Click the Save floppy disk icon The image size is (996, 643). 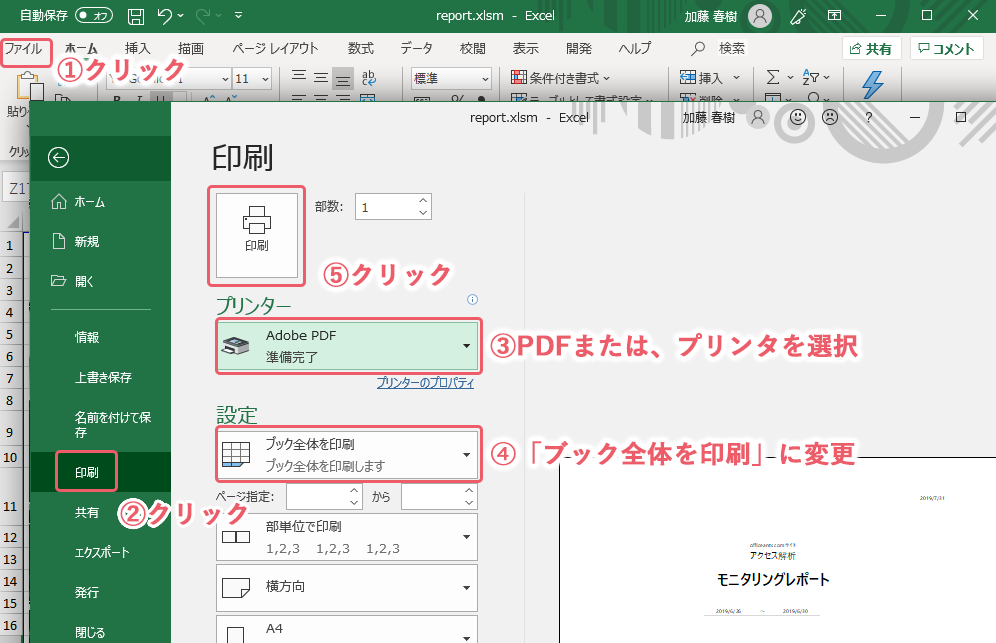pos(136,16)
